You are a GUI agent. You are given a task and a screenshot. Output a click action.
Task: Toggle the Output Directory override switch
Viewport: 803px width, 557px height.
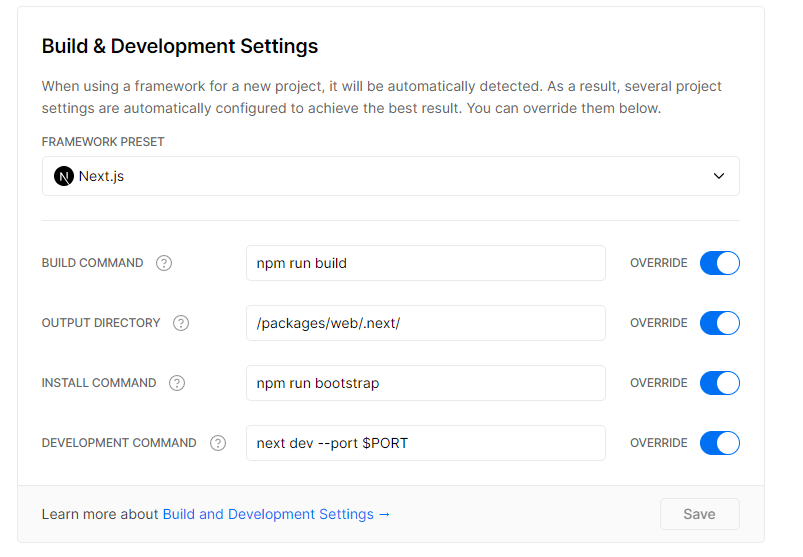point(720,323)
